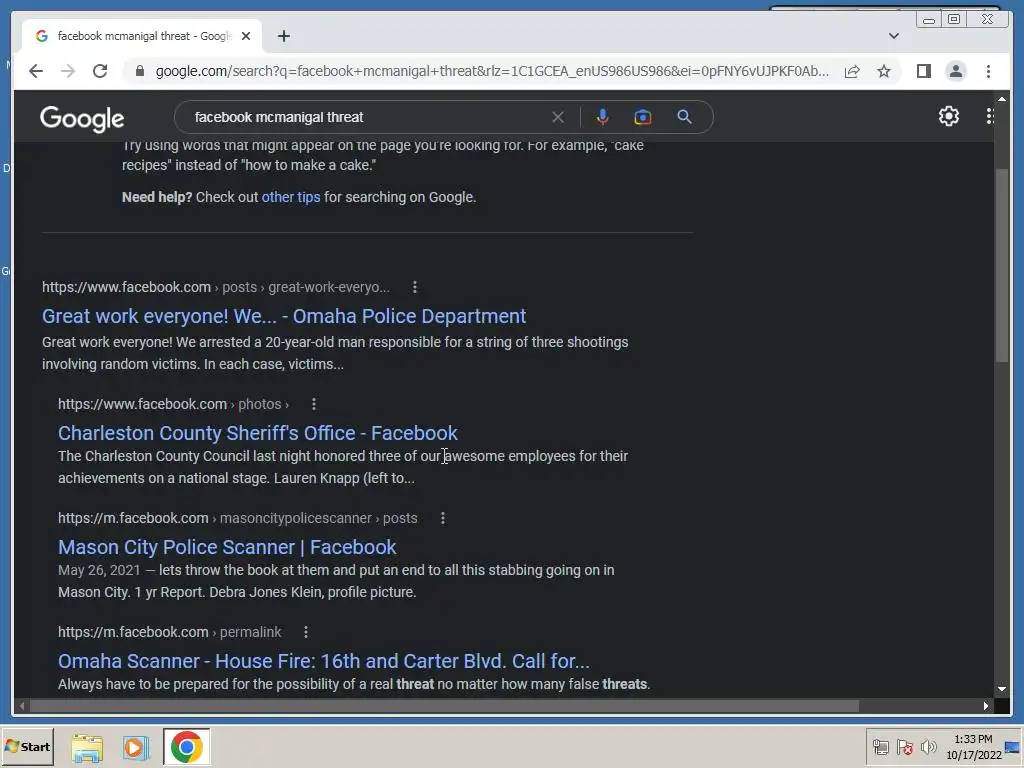Screen dimensions: 1024x768
Task: Close the facebook mcmanigal threat tab
Action: tap(246, 36)
